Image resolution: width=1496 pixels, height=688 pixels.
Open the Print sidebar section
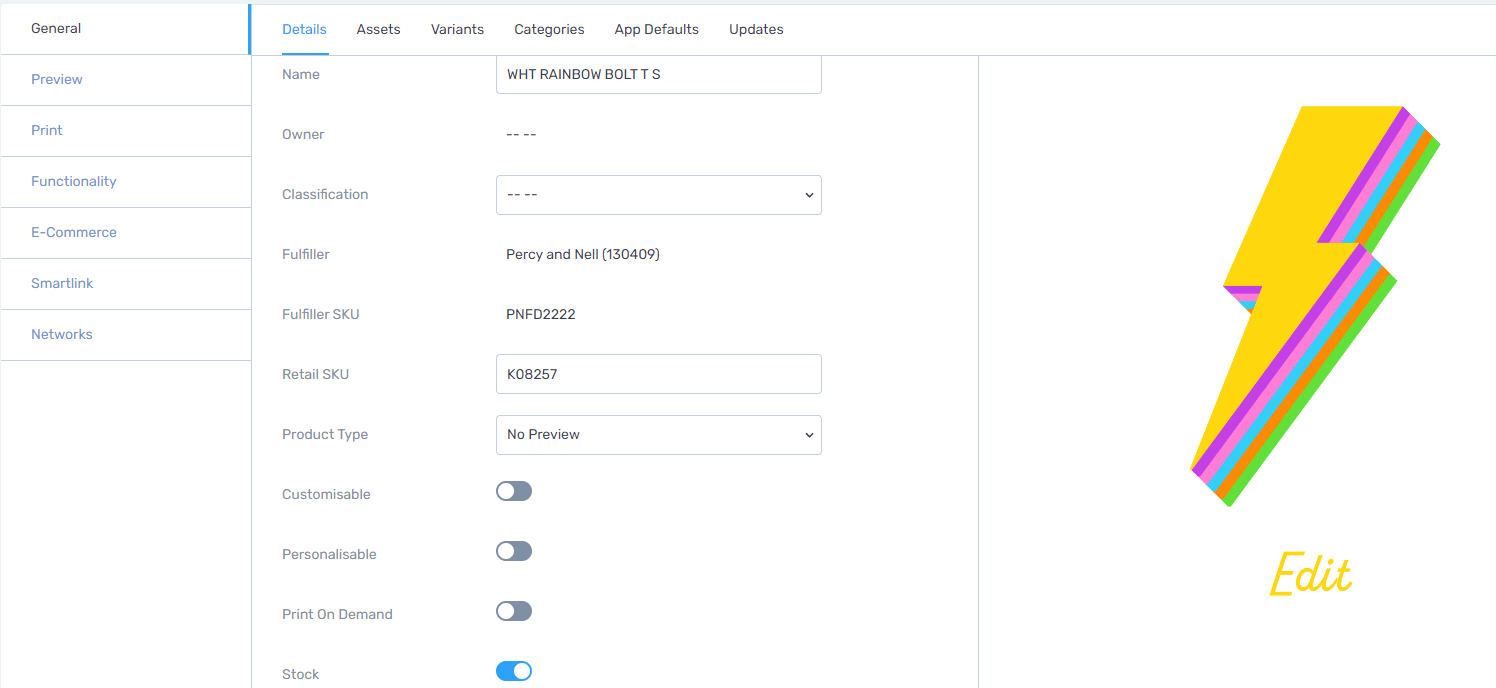click(125, 131)
